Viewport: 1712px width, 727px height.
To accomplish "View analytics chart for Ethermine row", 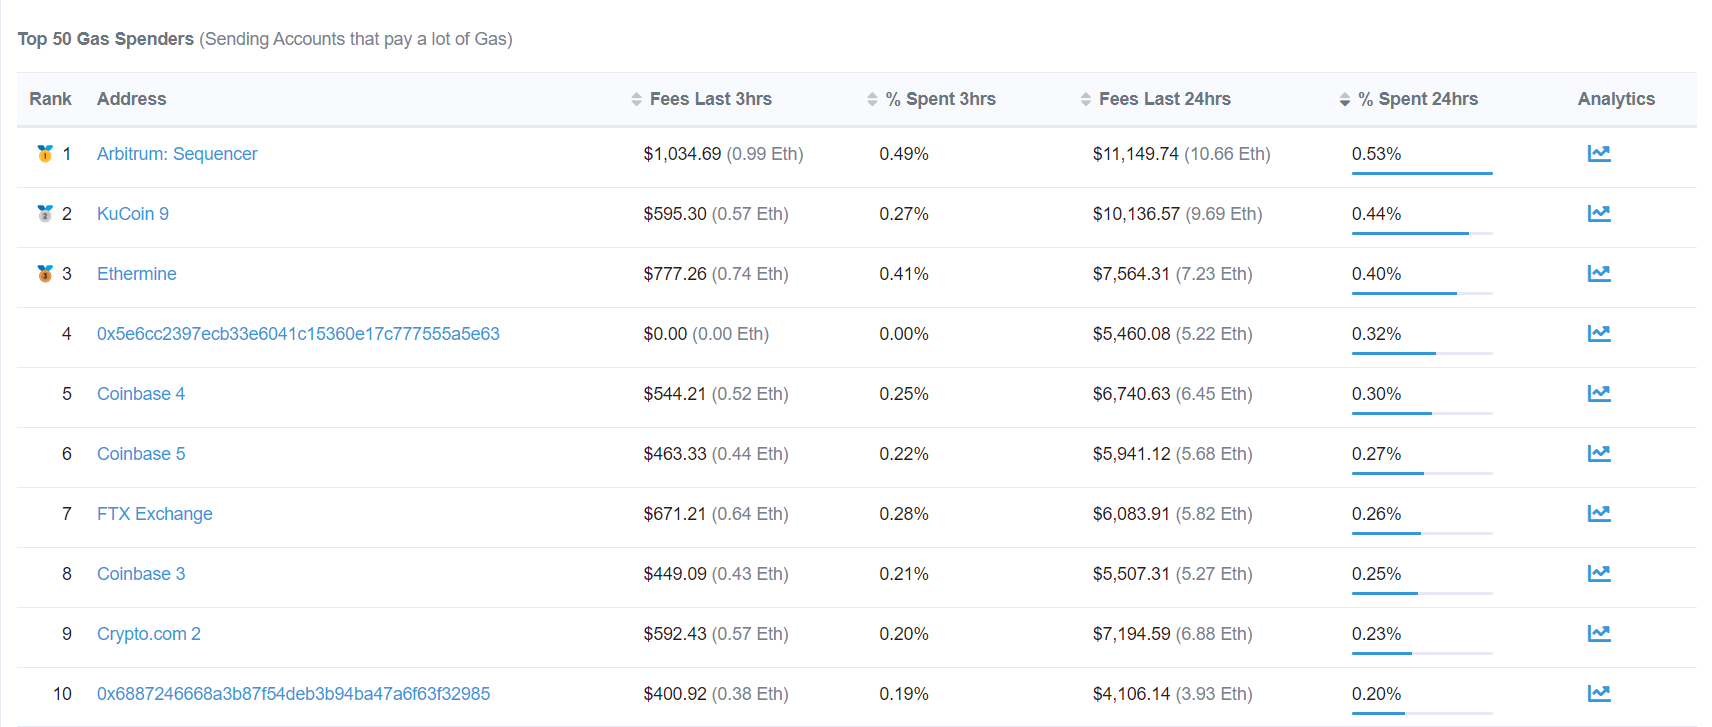I will click(x=1599, y=273).
